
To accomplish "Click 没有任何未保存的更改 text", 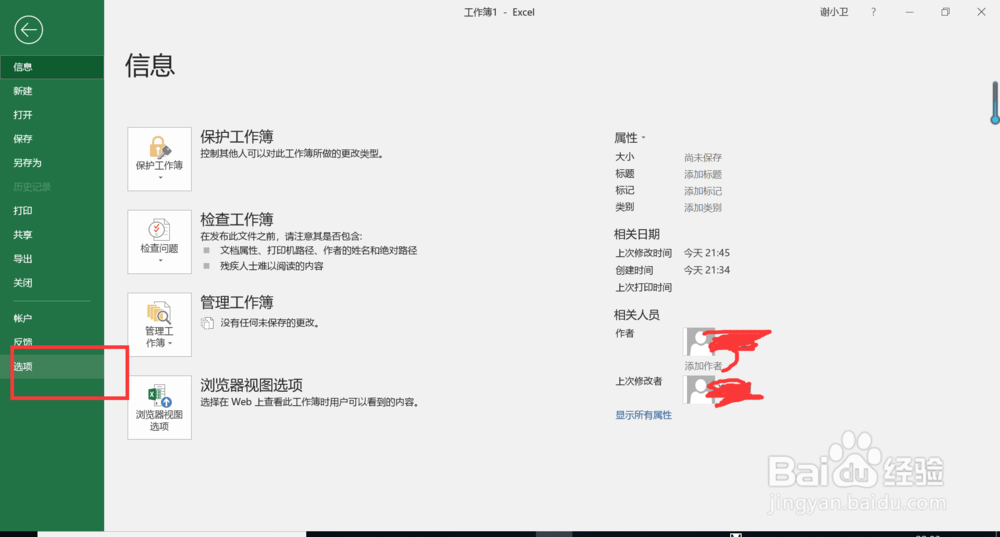I will [x=270, y=323].
